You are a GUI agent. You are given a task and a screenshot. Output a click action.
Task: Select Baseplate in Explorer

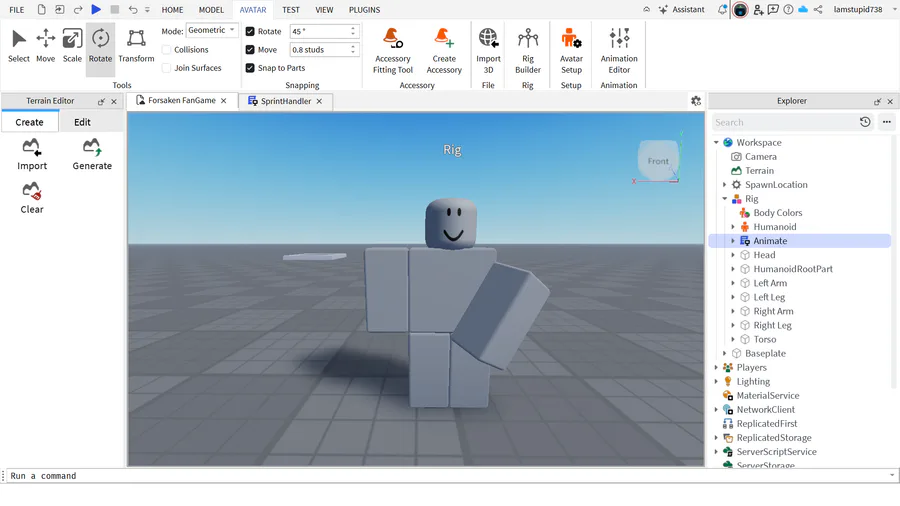click(765, 353)
